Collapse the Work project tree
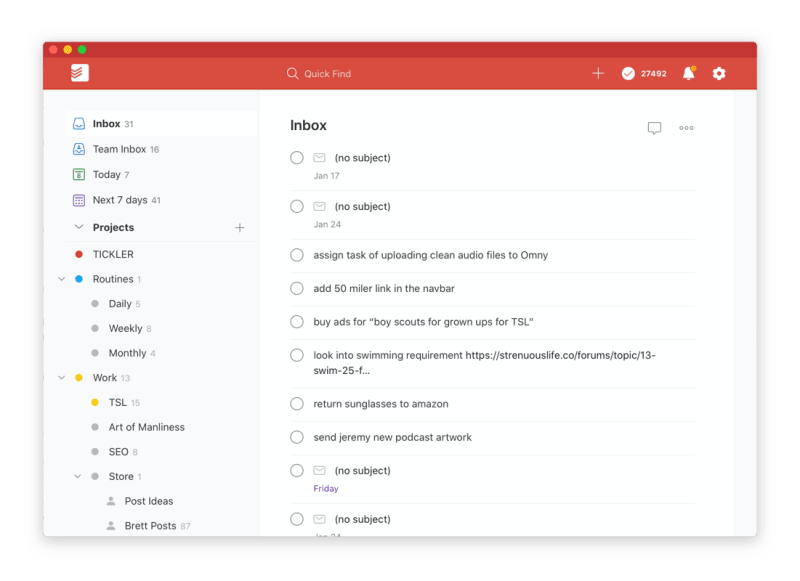 click(62, 379)
